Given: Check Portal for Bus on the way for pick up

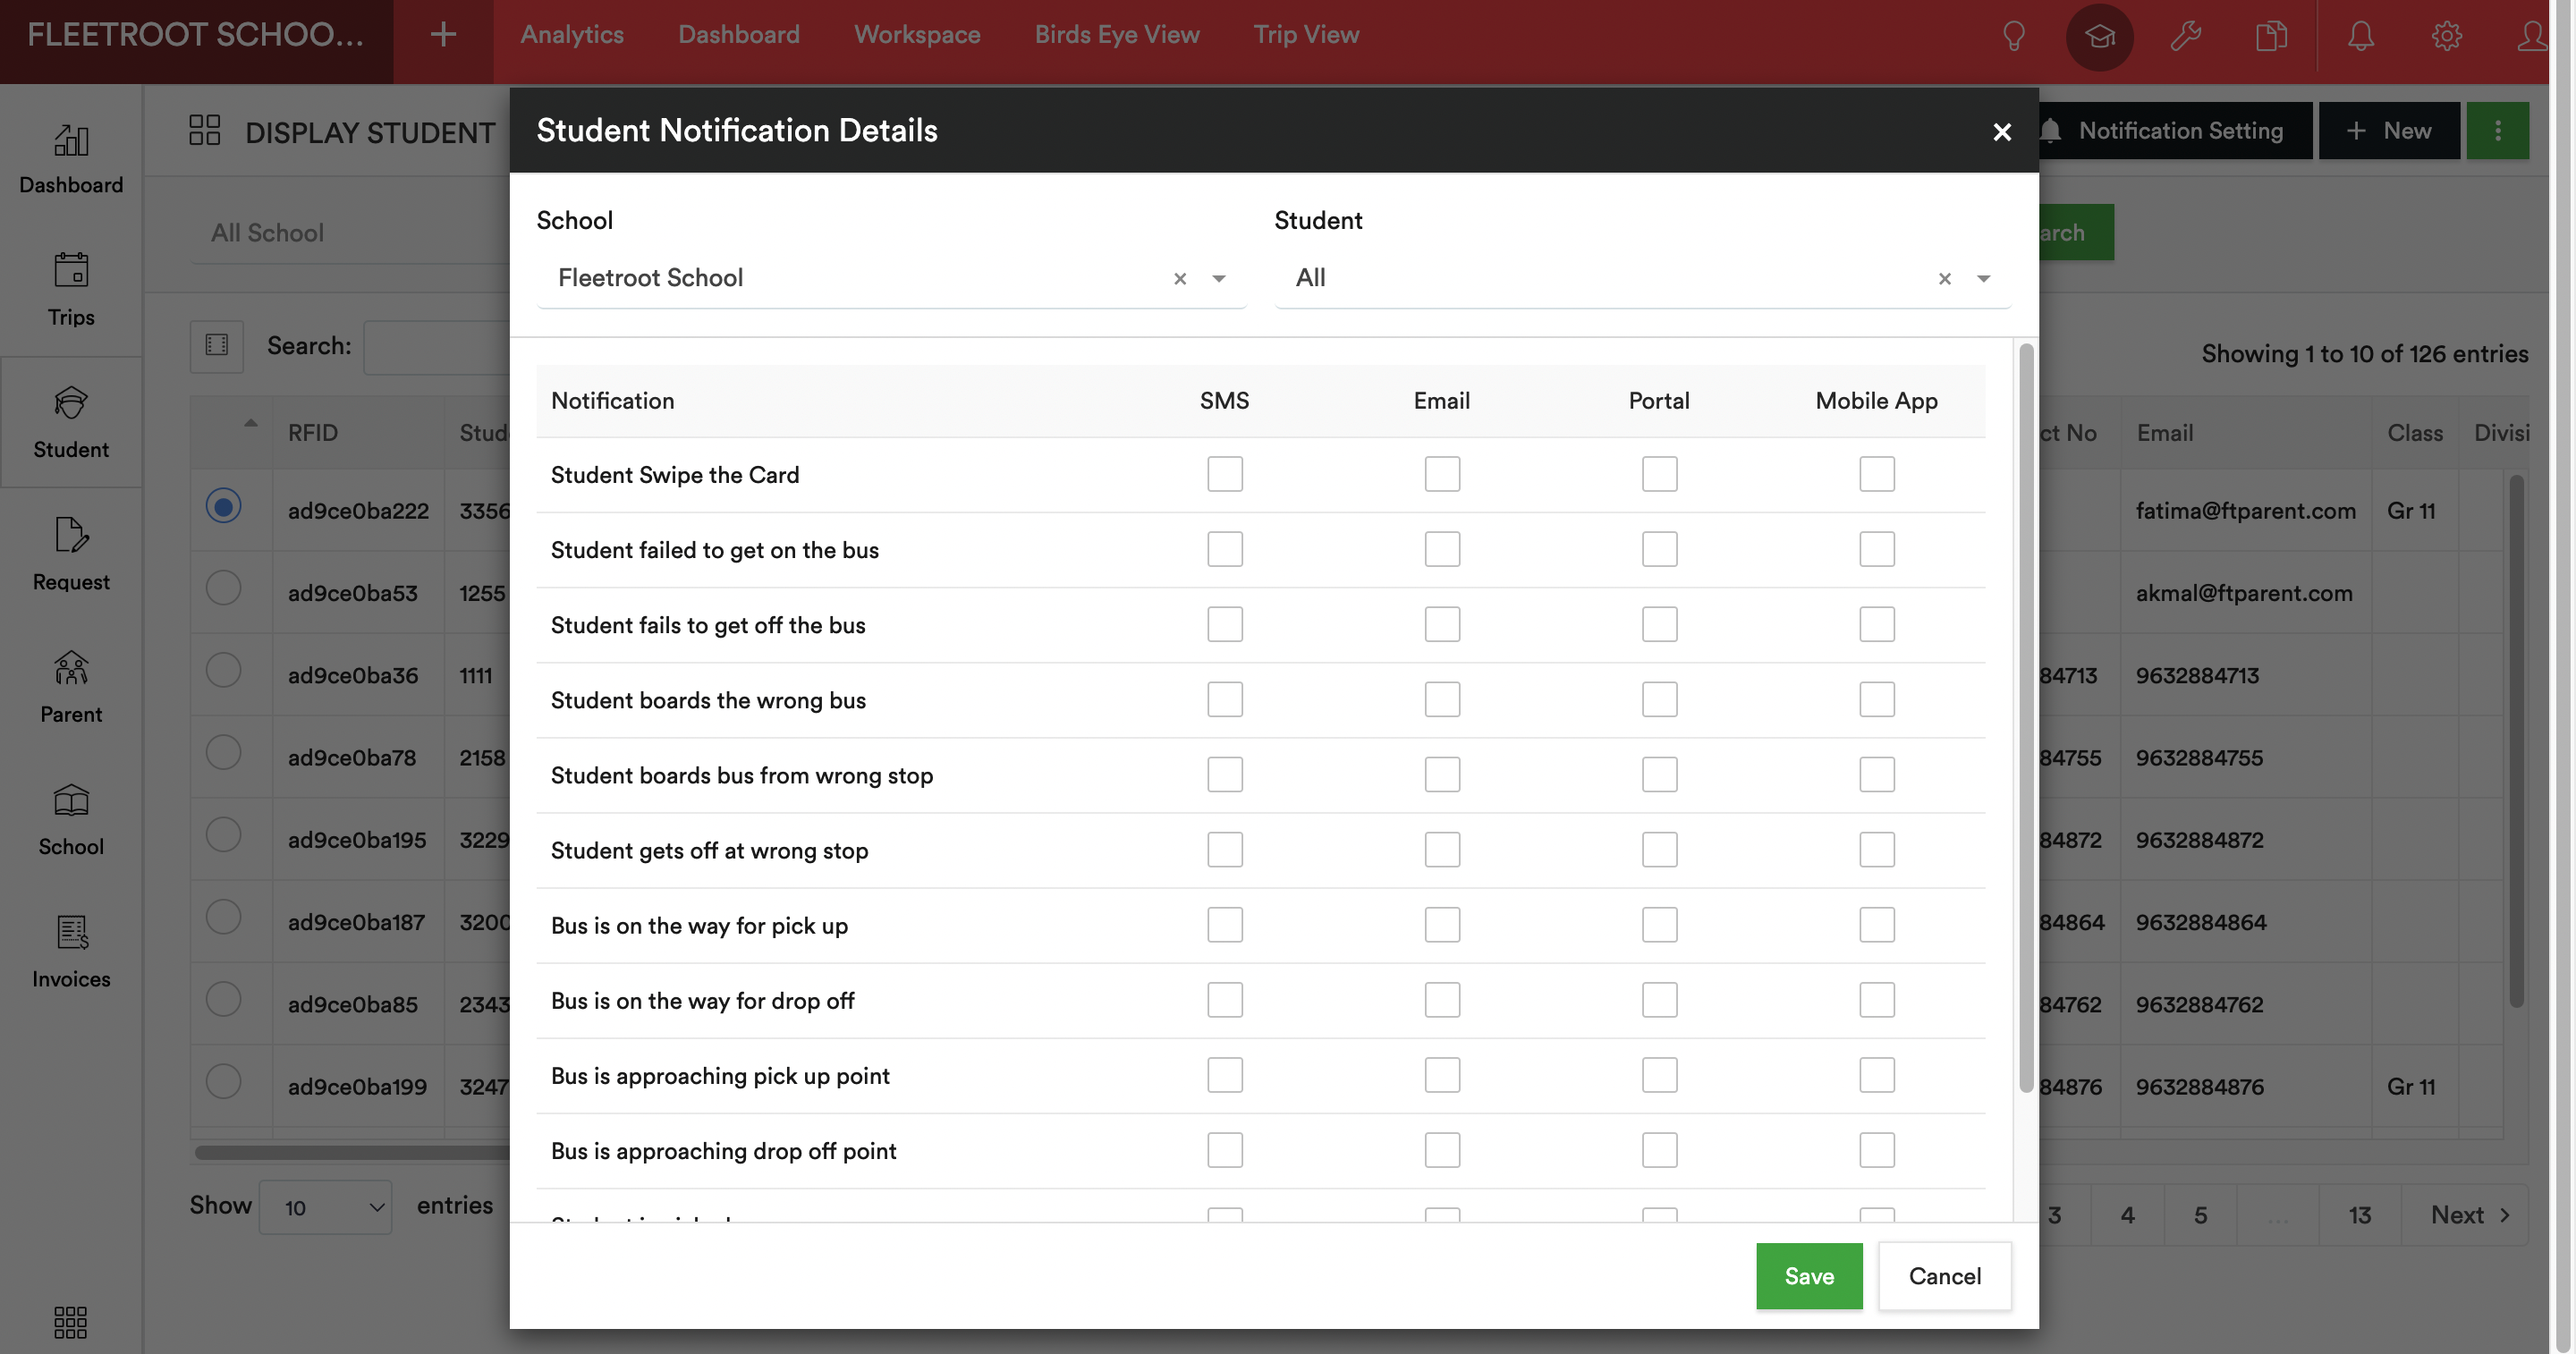Looking at the screenshot, I should pos(1660,925).
